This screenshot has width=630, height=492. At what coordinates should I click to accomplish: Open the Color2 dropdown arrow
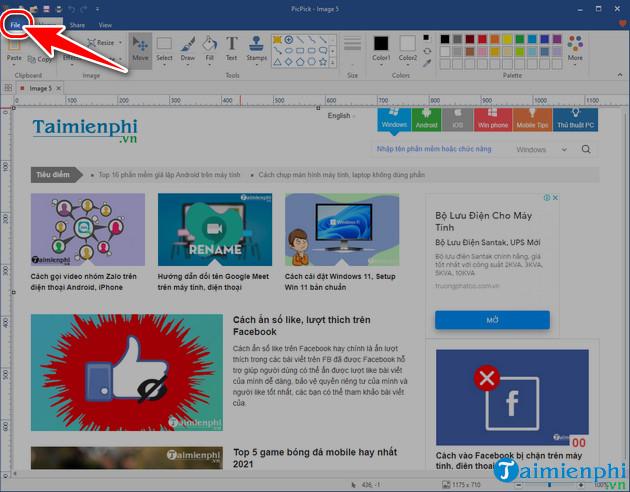pos(407,65)
